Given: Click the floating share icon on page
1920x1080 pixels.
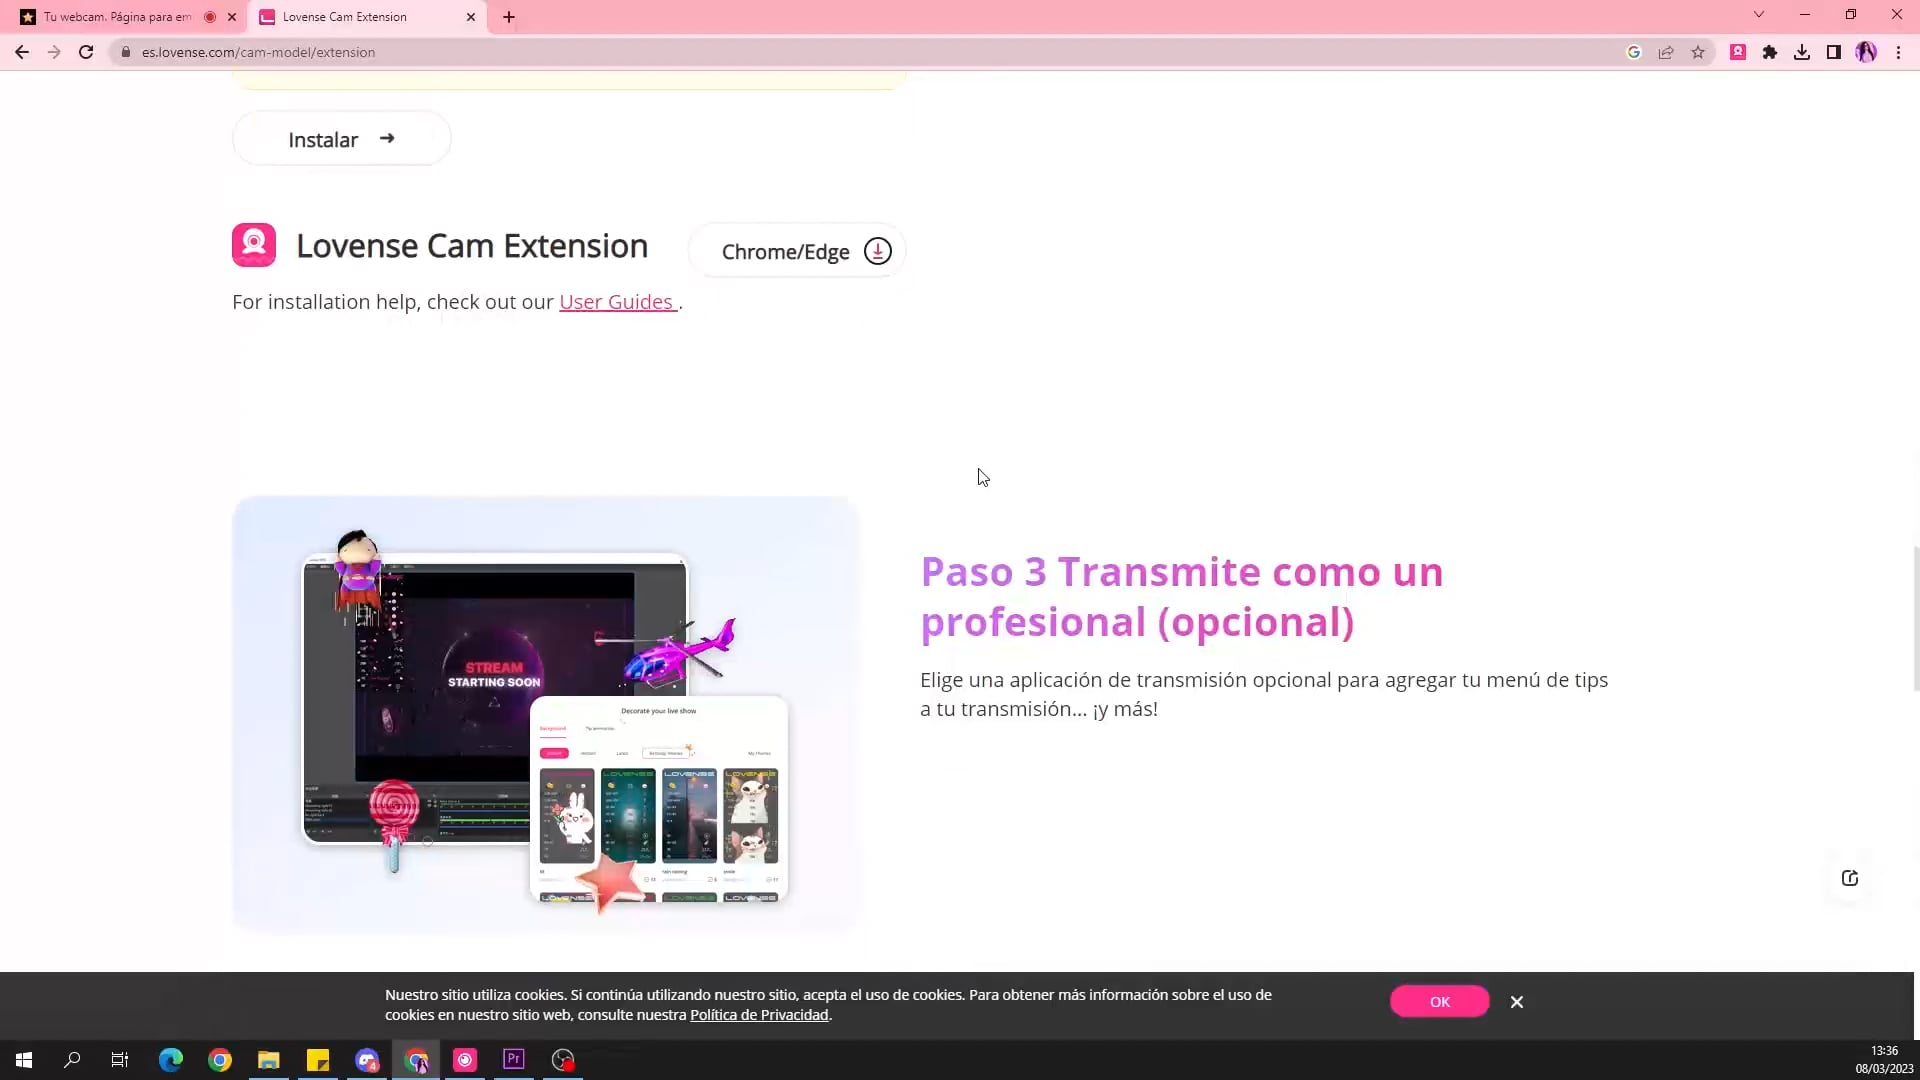Looking at the screenshot, I should [x=1850, y=878].
